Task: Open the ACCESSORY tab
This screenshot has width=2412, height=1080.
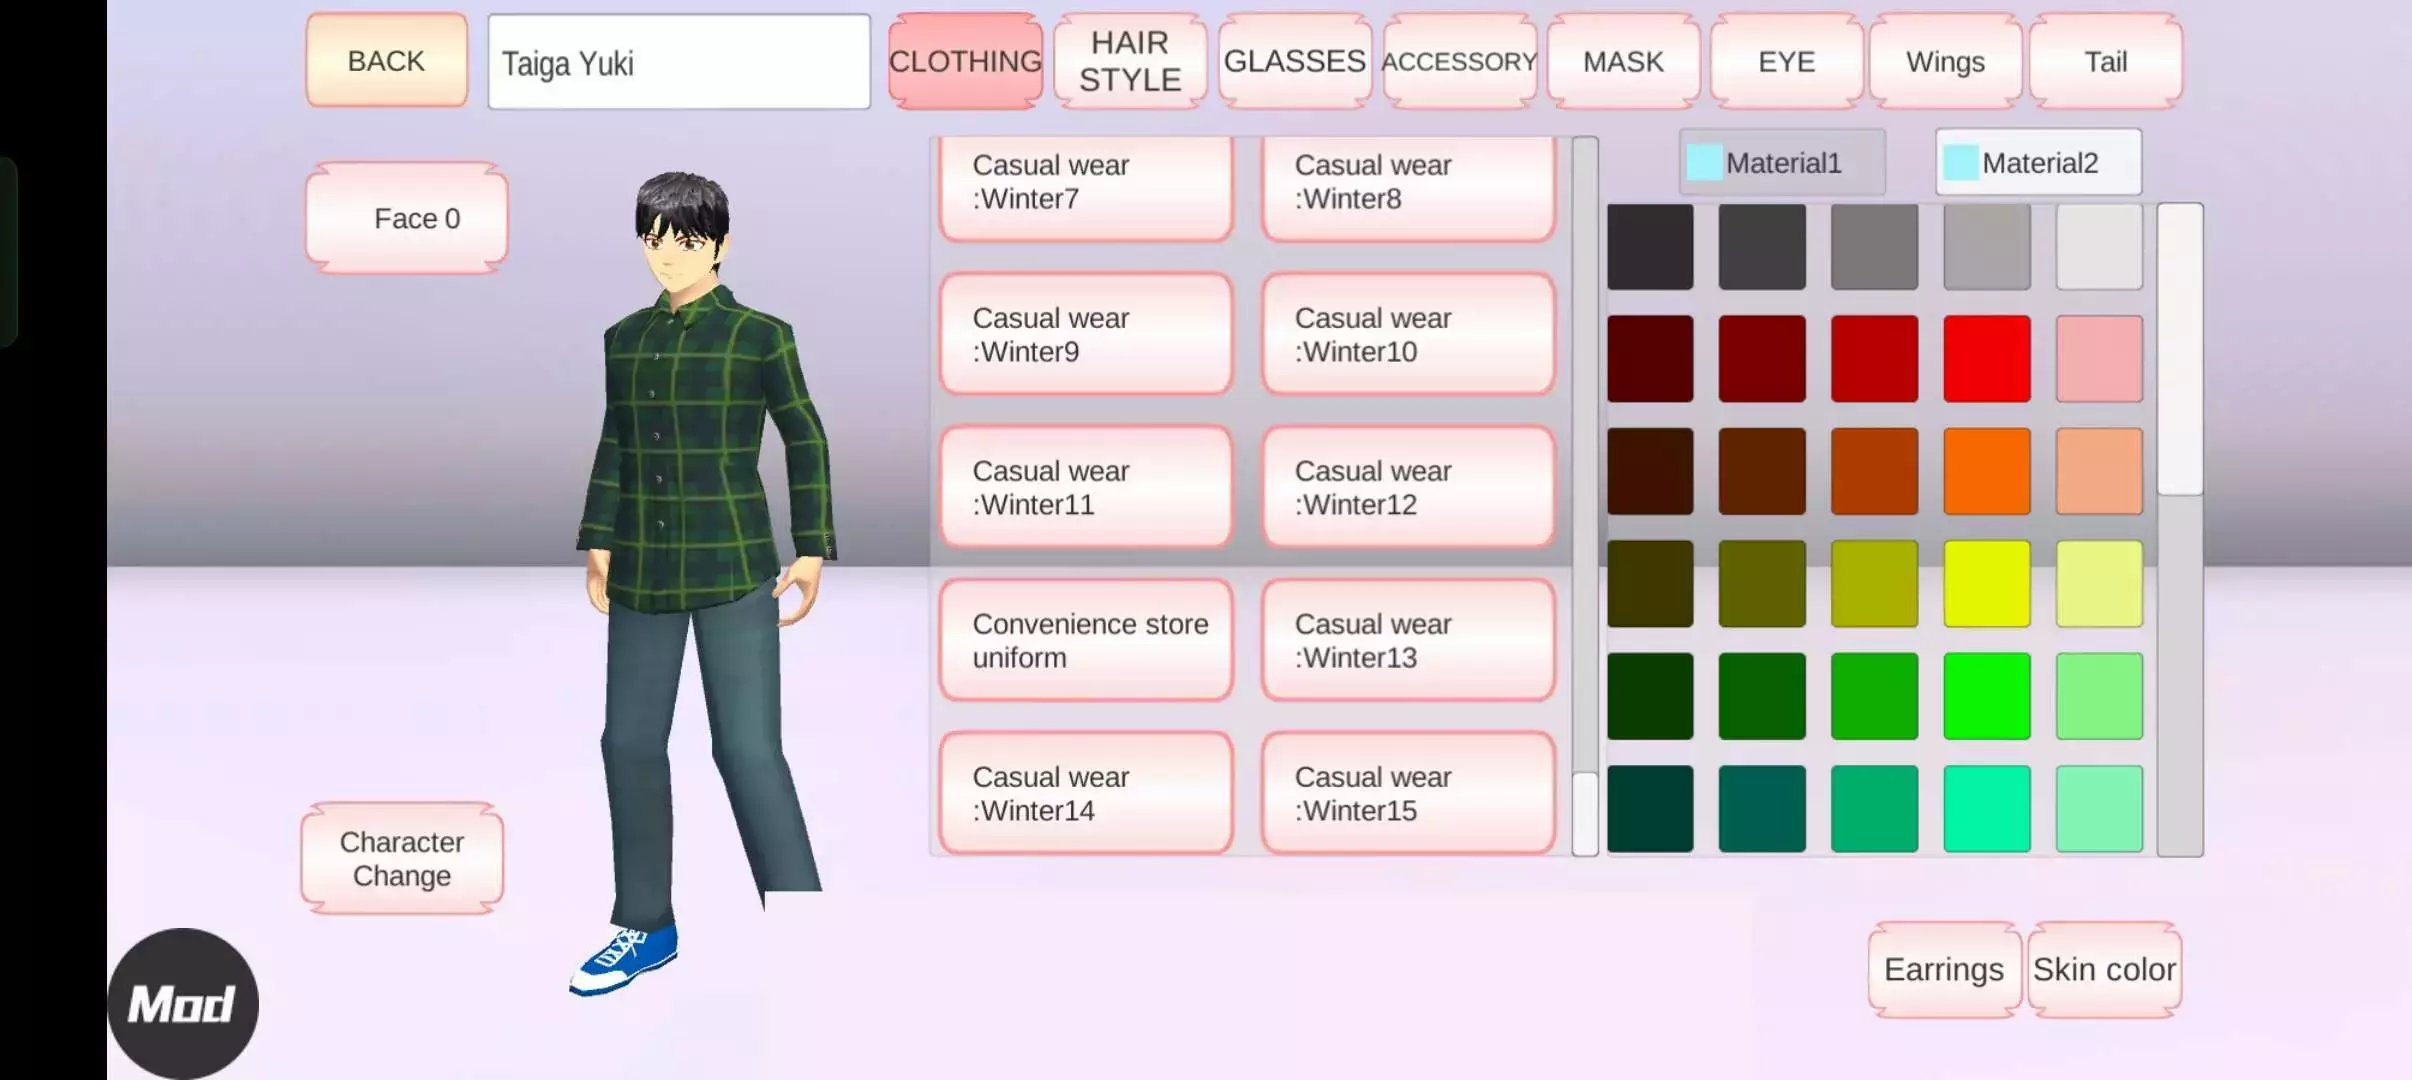Action: (1459, 61)
